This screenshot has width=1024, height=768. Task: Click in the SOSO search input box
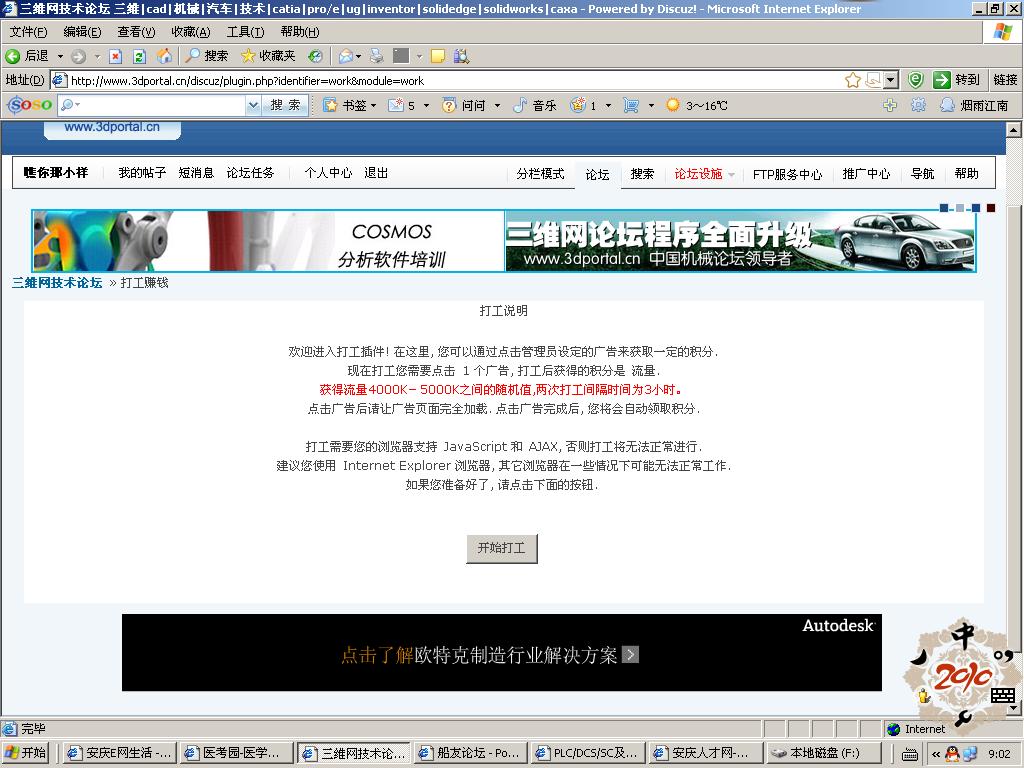(x=162, y=105)
